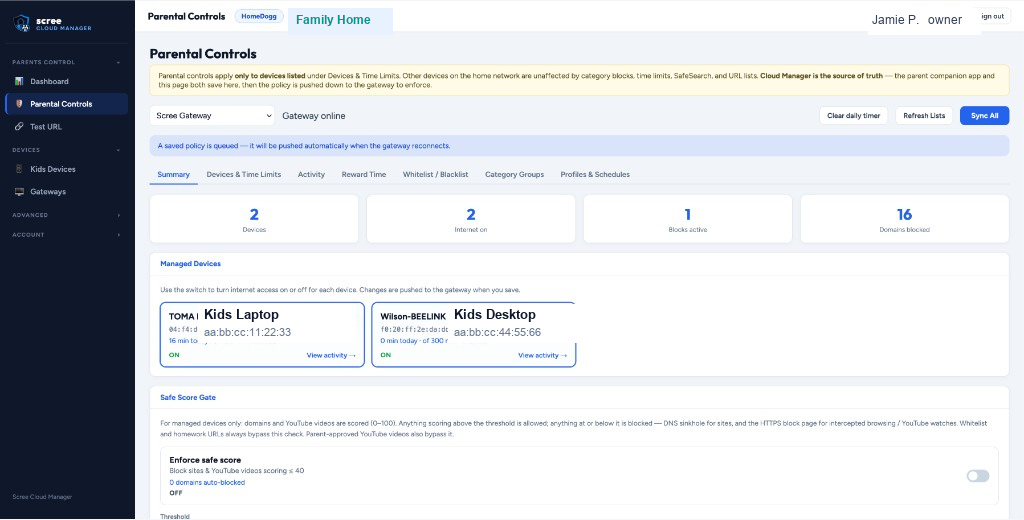Click the Kids Devices lock icon
The width and height of the screenshot is (1024, 520).
(19, 169)
